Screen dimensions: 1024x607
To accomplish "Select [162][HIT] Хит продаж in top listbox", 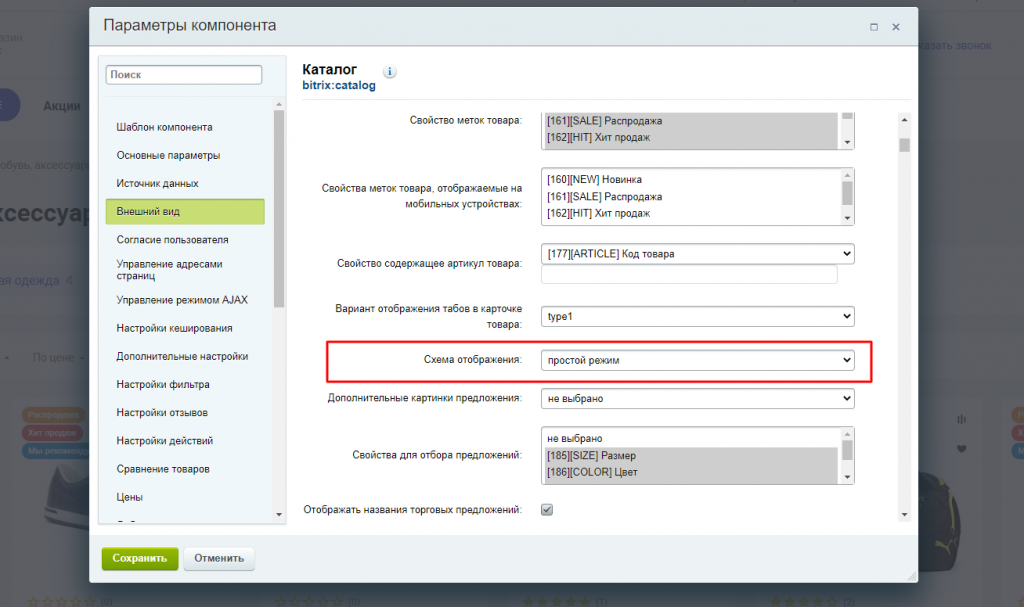I will (x=692, y=137).
